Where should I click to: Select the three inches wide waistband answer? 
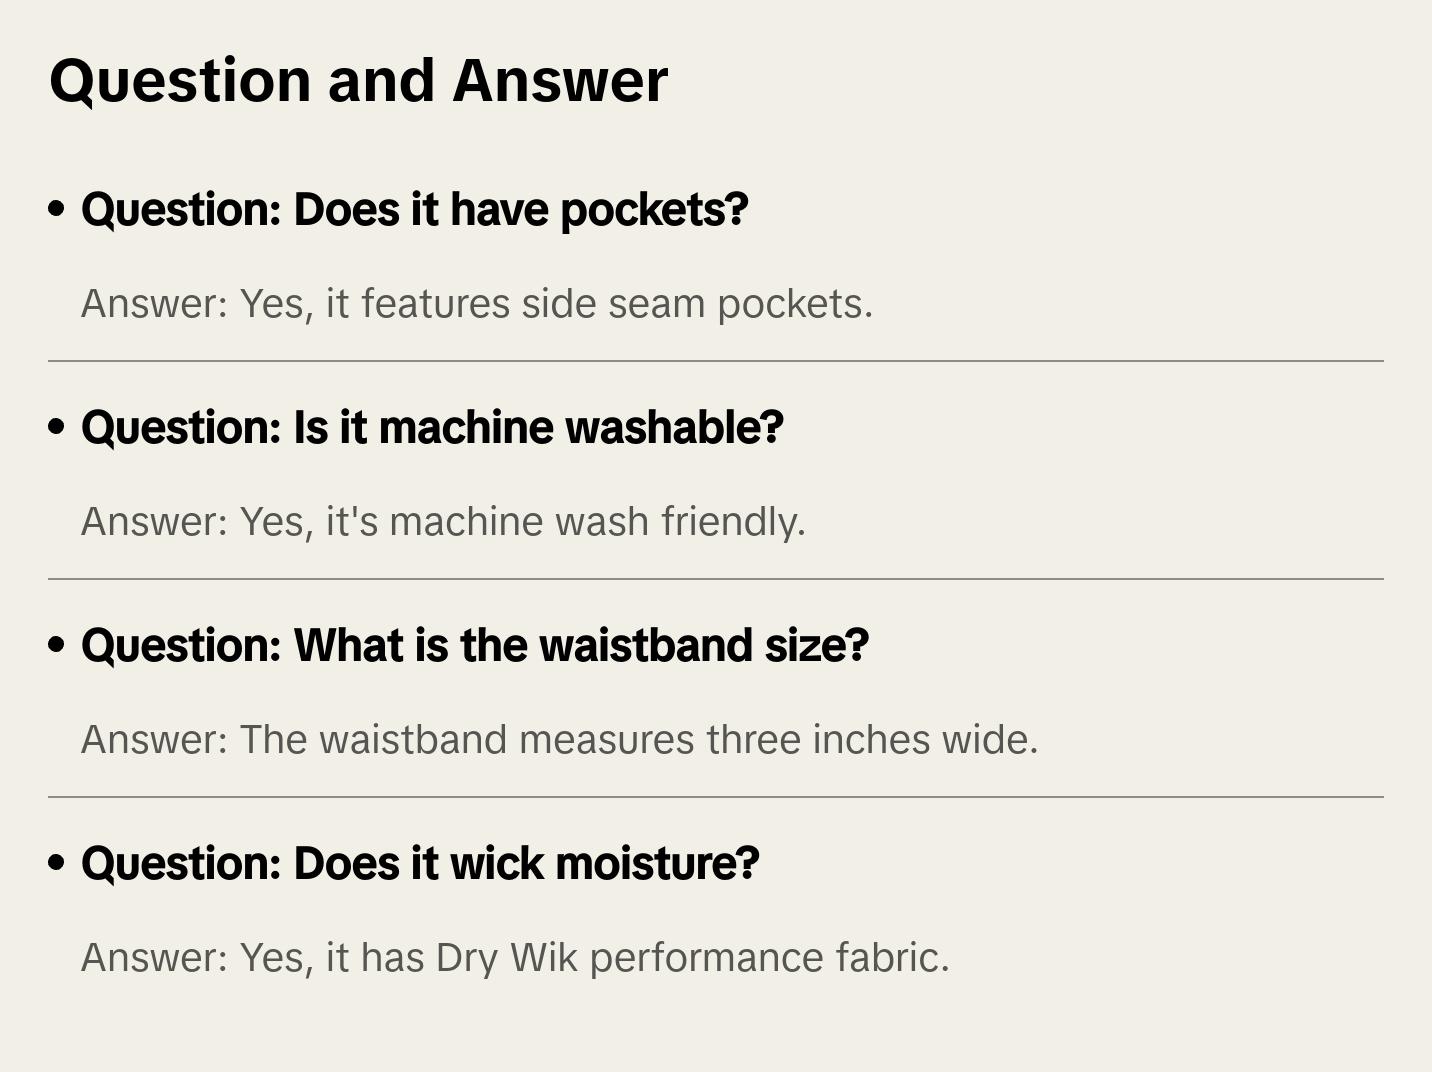tap(559, 740)
